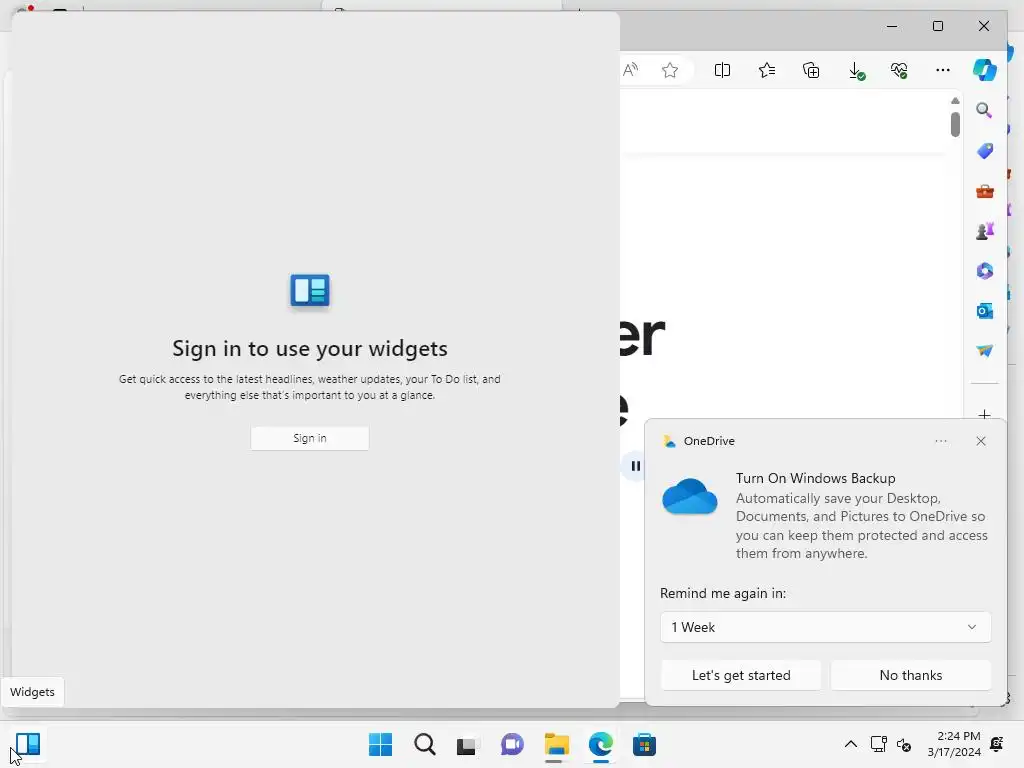The height and width of the screenshot is (768, 1024).
Task: Open Copilot in Edge sidebar
Action: point(984,69)
